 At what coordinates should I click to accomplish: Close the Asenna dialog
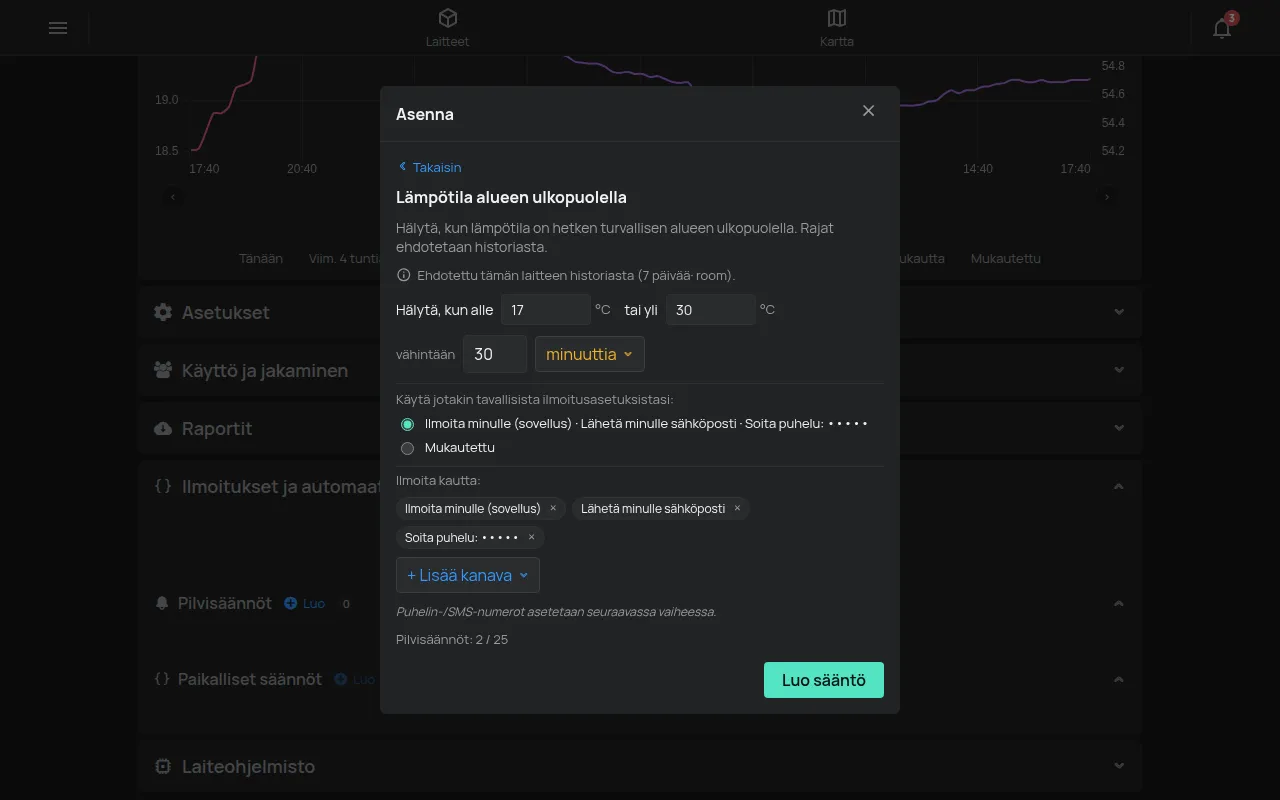coord(868,111)
